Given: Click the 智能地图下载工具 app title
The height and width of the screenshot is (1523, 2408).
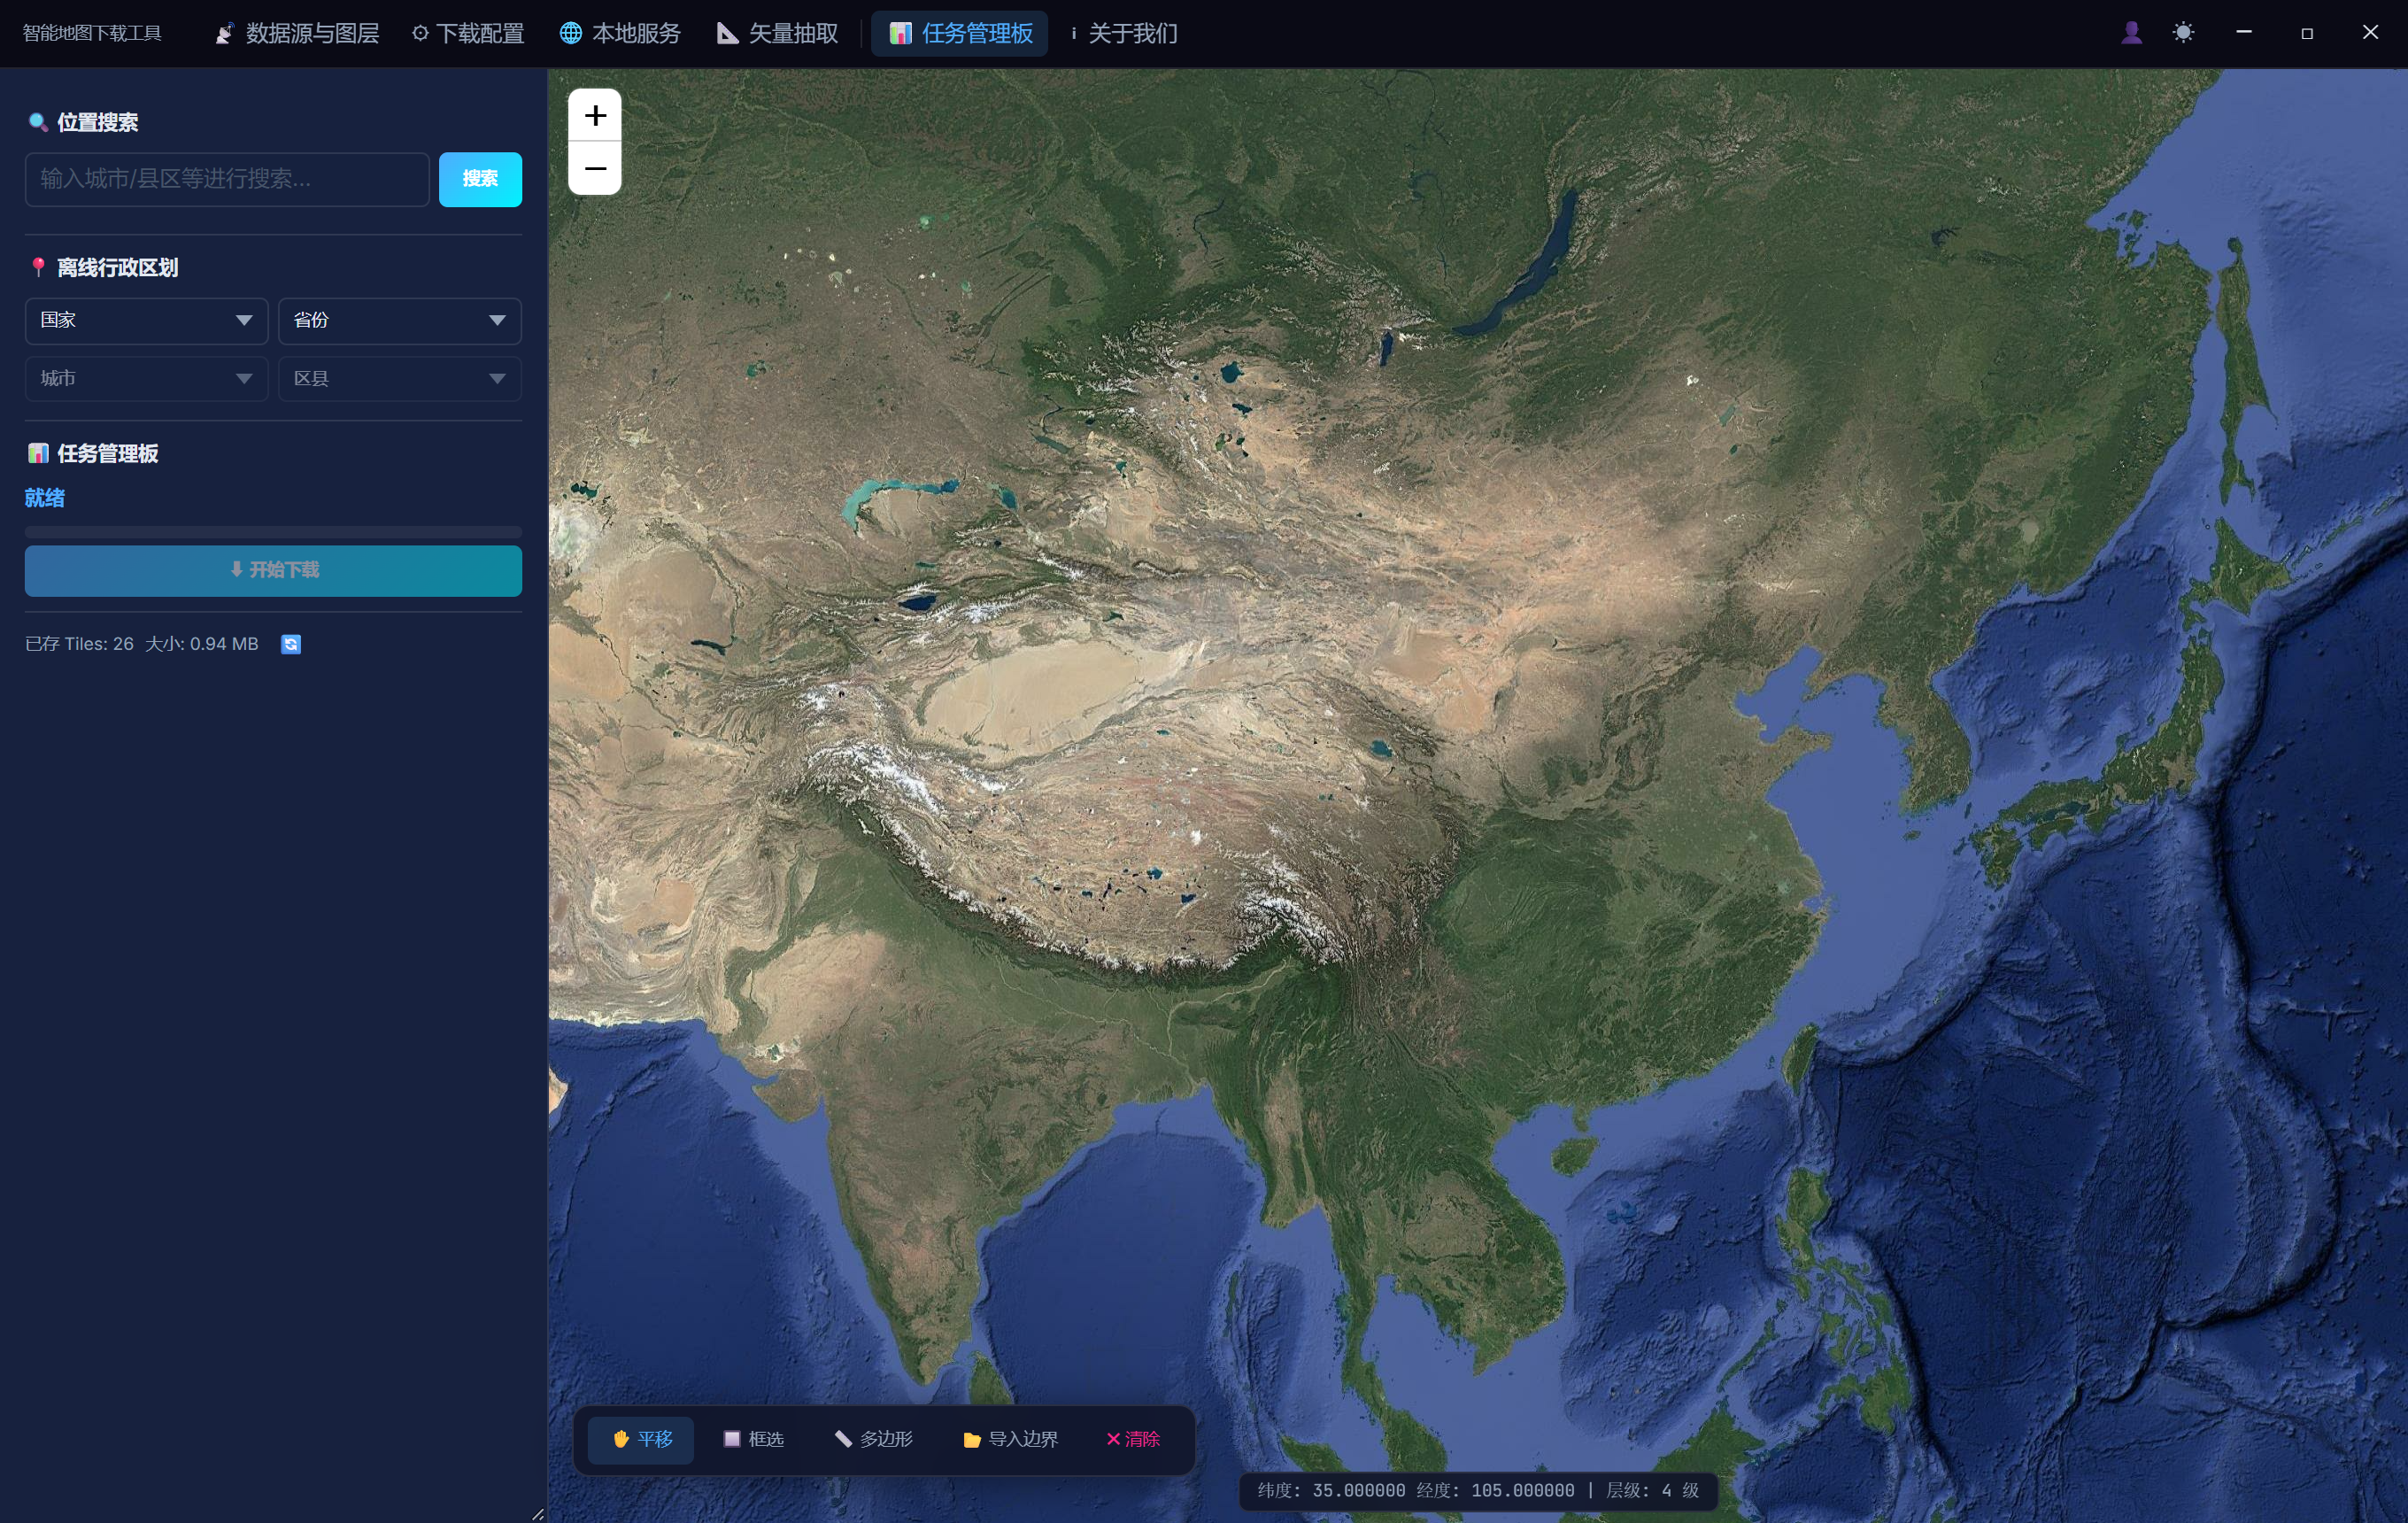Looking at the screenshot, I should click(92, 34).
